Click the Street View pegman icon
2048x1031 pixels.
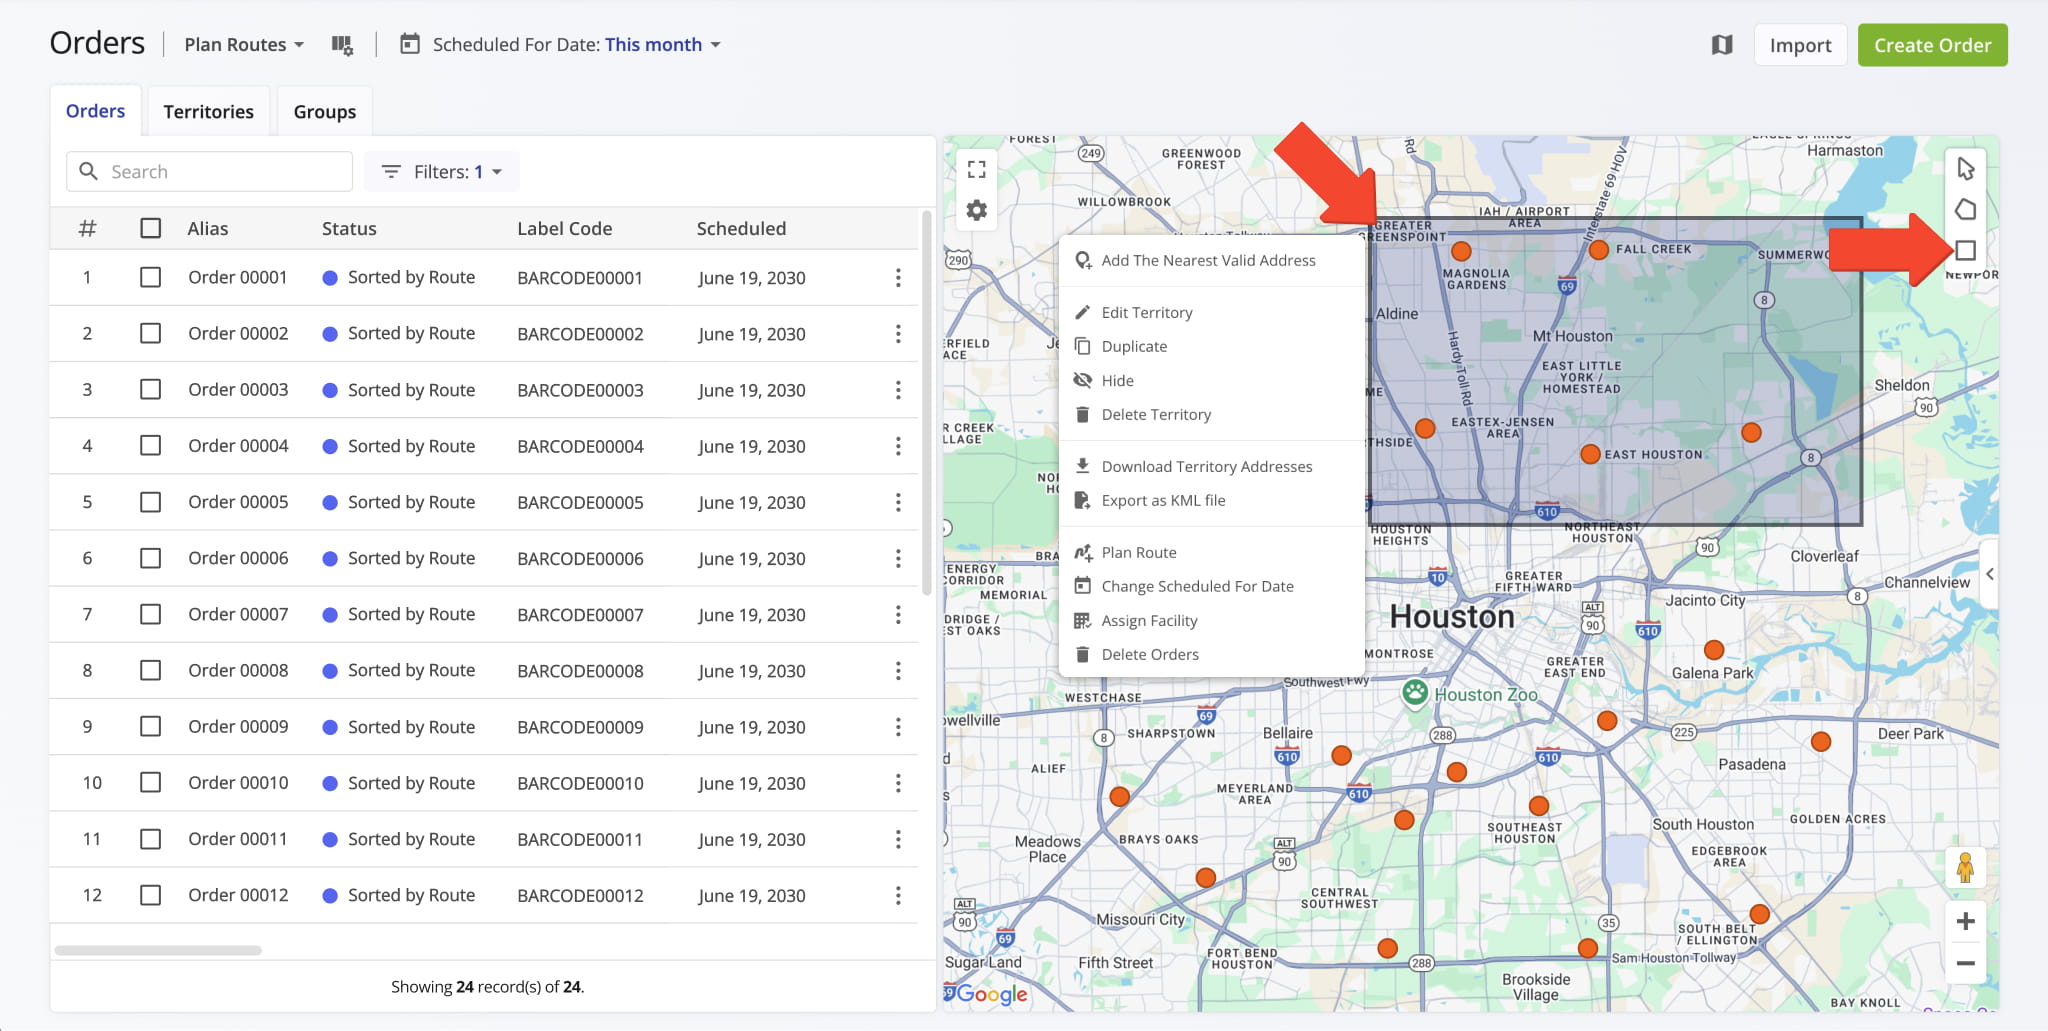tap(1965, 867)
